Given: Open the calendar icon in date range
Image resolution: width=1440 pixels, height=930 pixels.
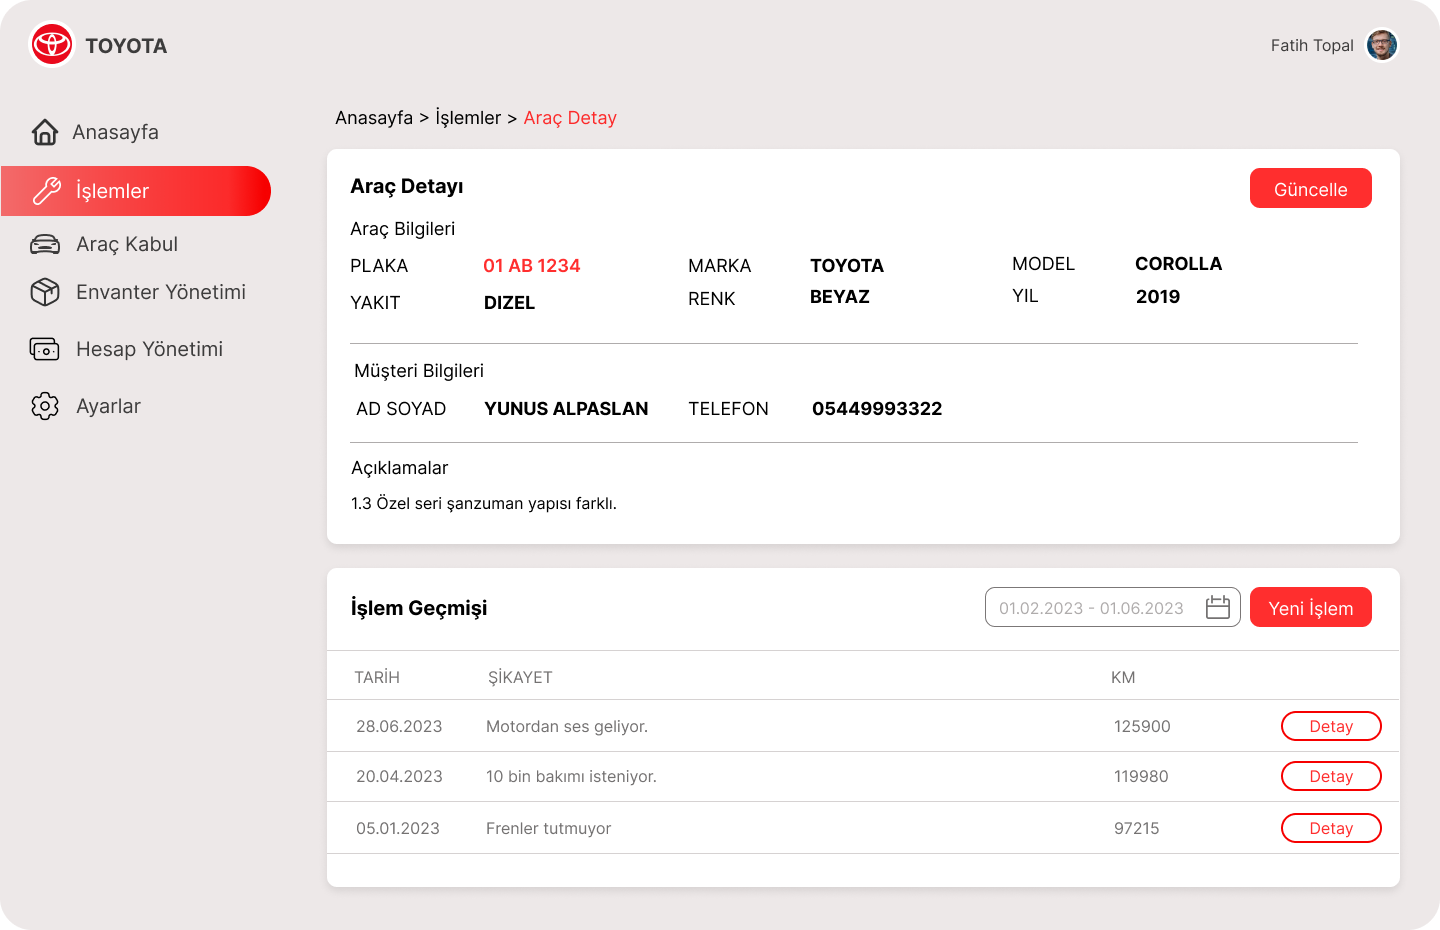Looking at the screenshot, I should click(1217, 608).
